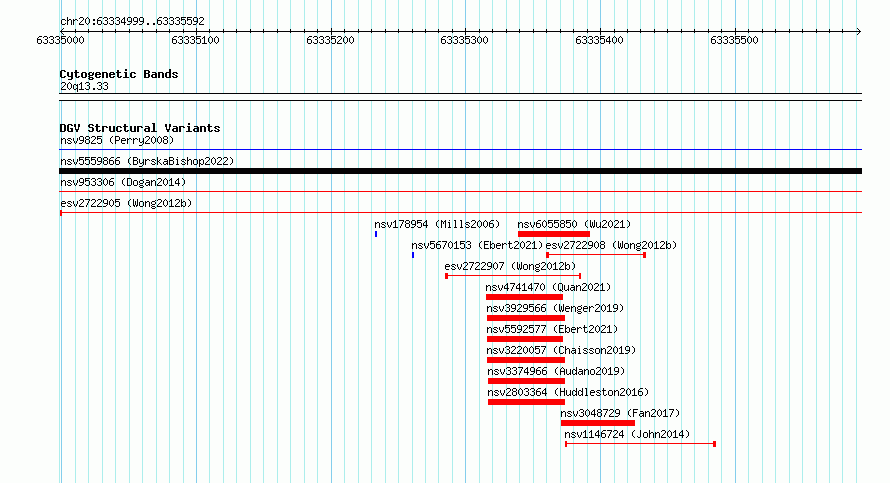The width and height of the screenshot is (890, 483).
Task: Click the DGV Structural Variants track title
Action: (x=140, y=128)
